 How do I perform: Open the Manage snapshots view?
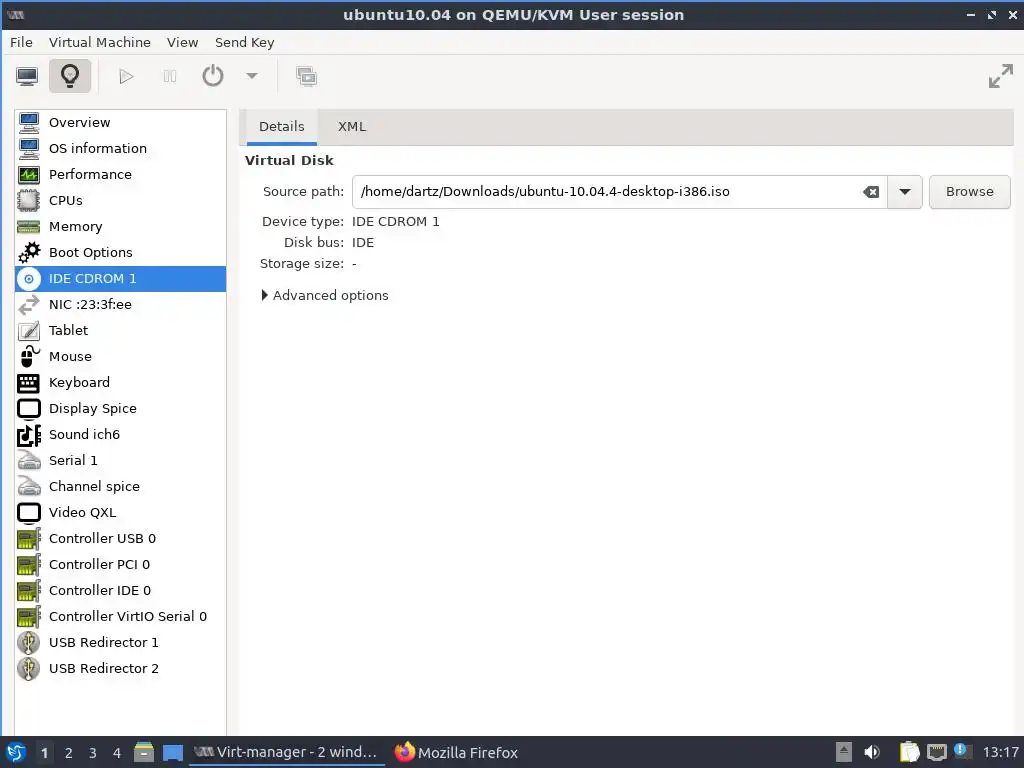[306, 76]
